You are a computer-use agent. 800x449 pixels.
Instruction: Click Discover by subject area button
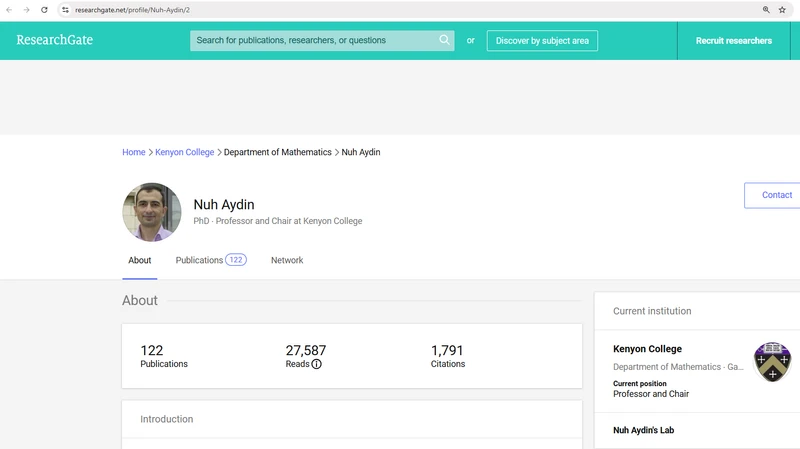[x=542, y=41]
